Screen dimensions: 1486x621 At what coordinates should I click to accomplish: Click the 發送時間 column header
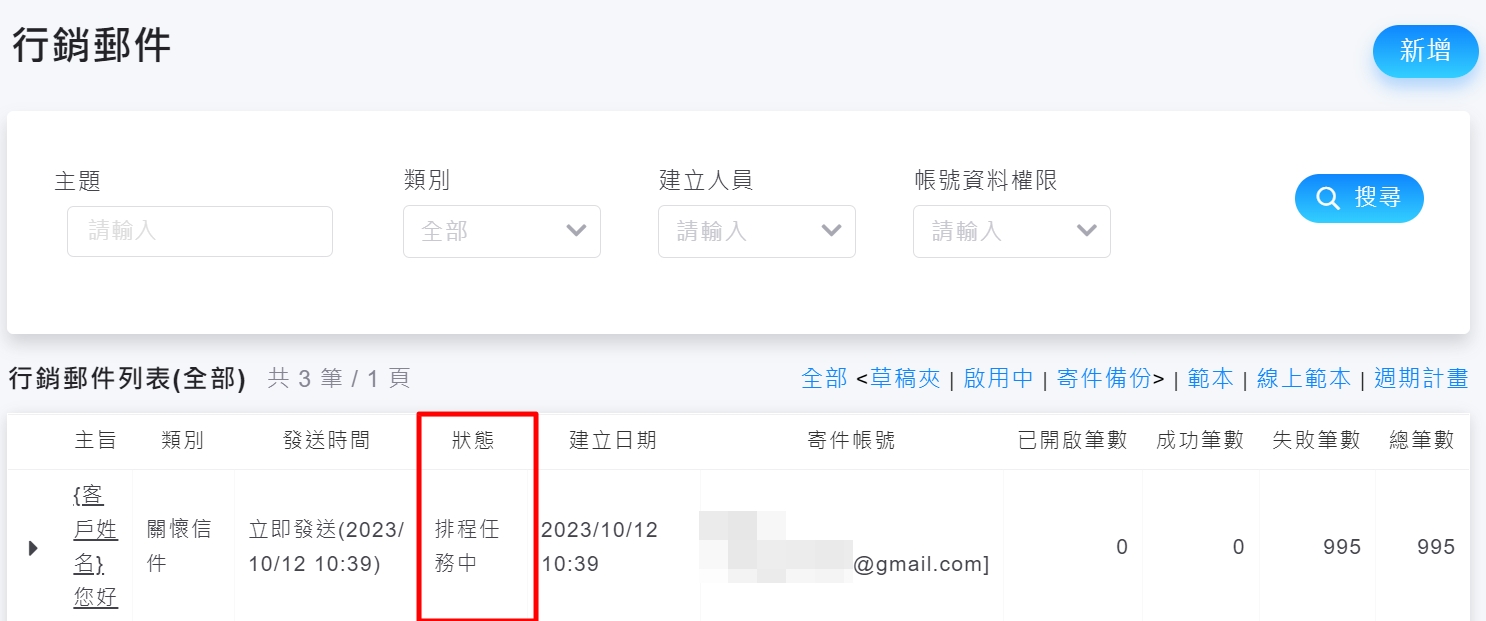[x=326, y=440]
